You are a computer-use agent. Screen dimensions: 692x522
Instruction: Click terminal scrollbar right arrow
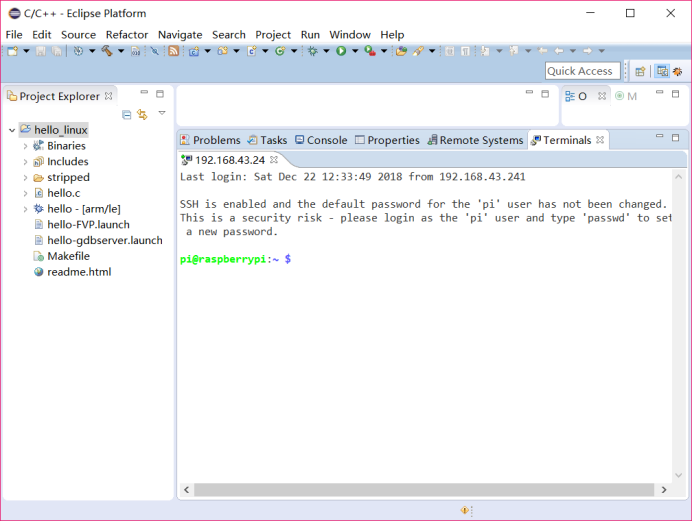pos(664,490)
